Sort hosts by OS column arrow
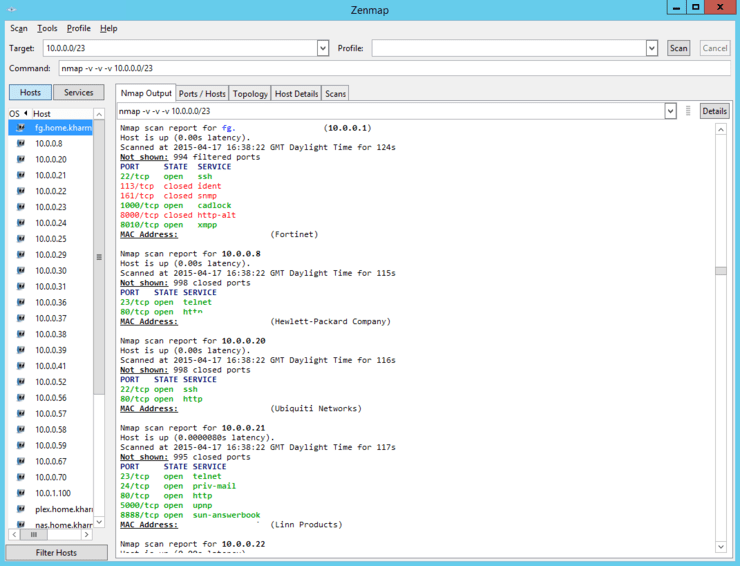The image size is (740, 566). (x=25, y=113)
